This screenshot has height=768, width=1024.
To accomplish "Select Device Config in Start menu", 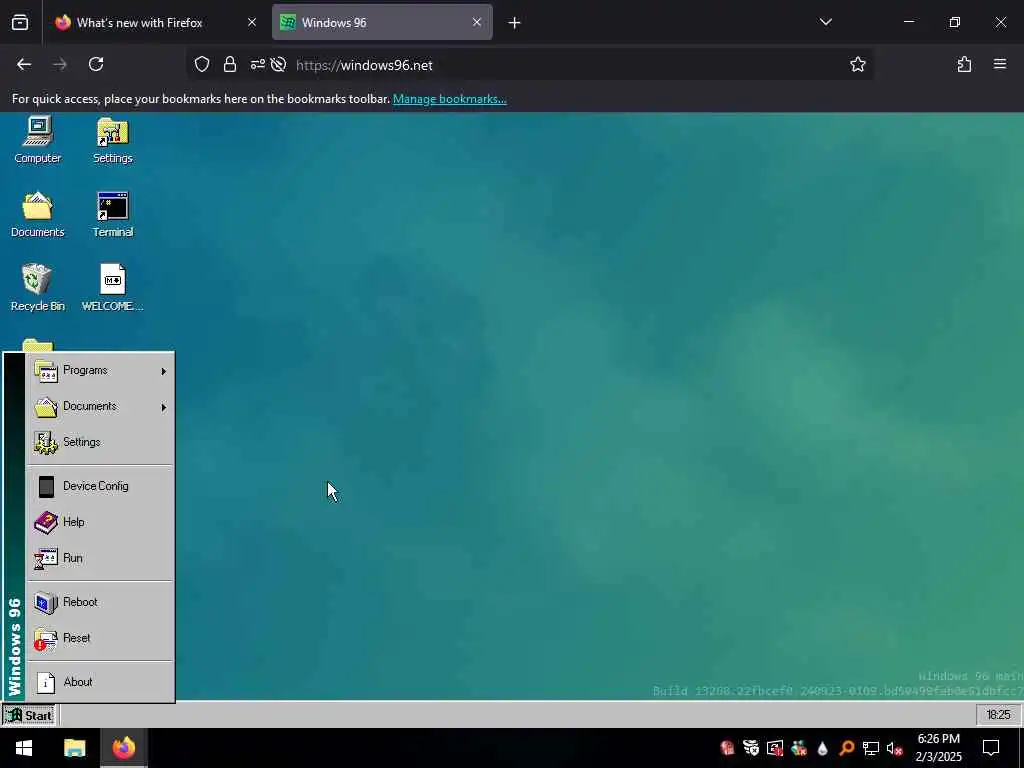I will [x=99, y=487].
